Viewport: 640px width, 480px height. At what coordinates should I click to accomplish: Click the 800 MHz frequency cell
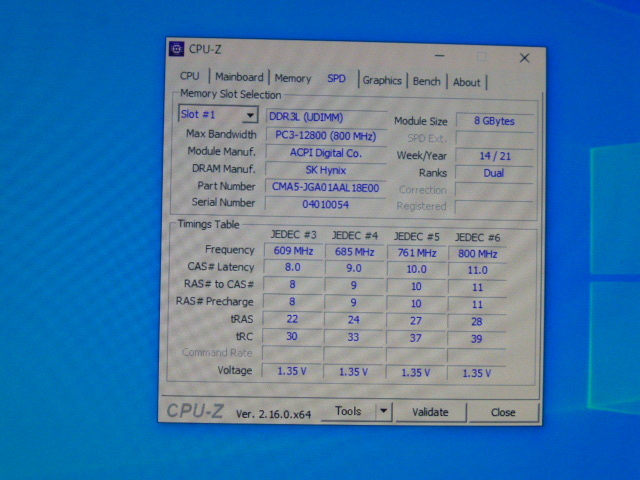[478, 254]
